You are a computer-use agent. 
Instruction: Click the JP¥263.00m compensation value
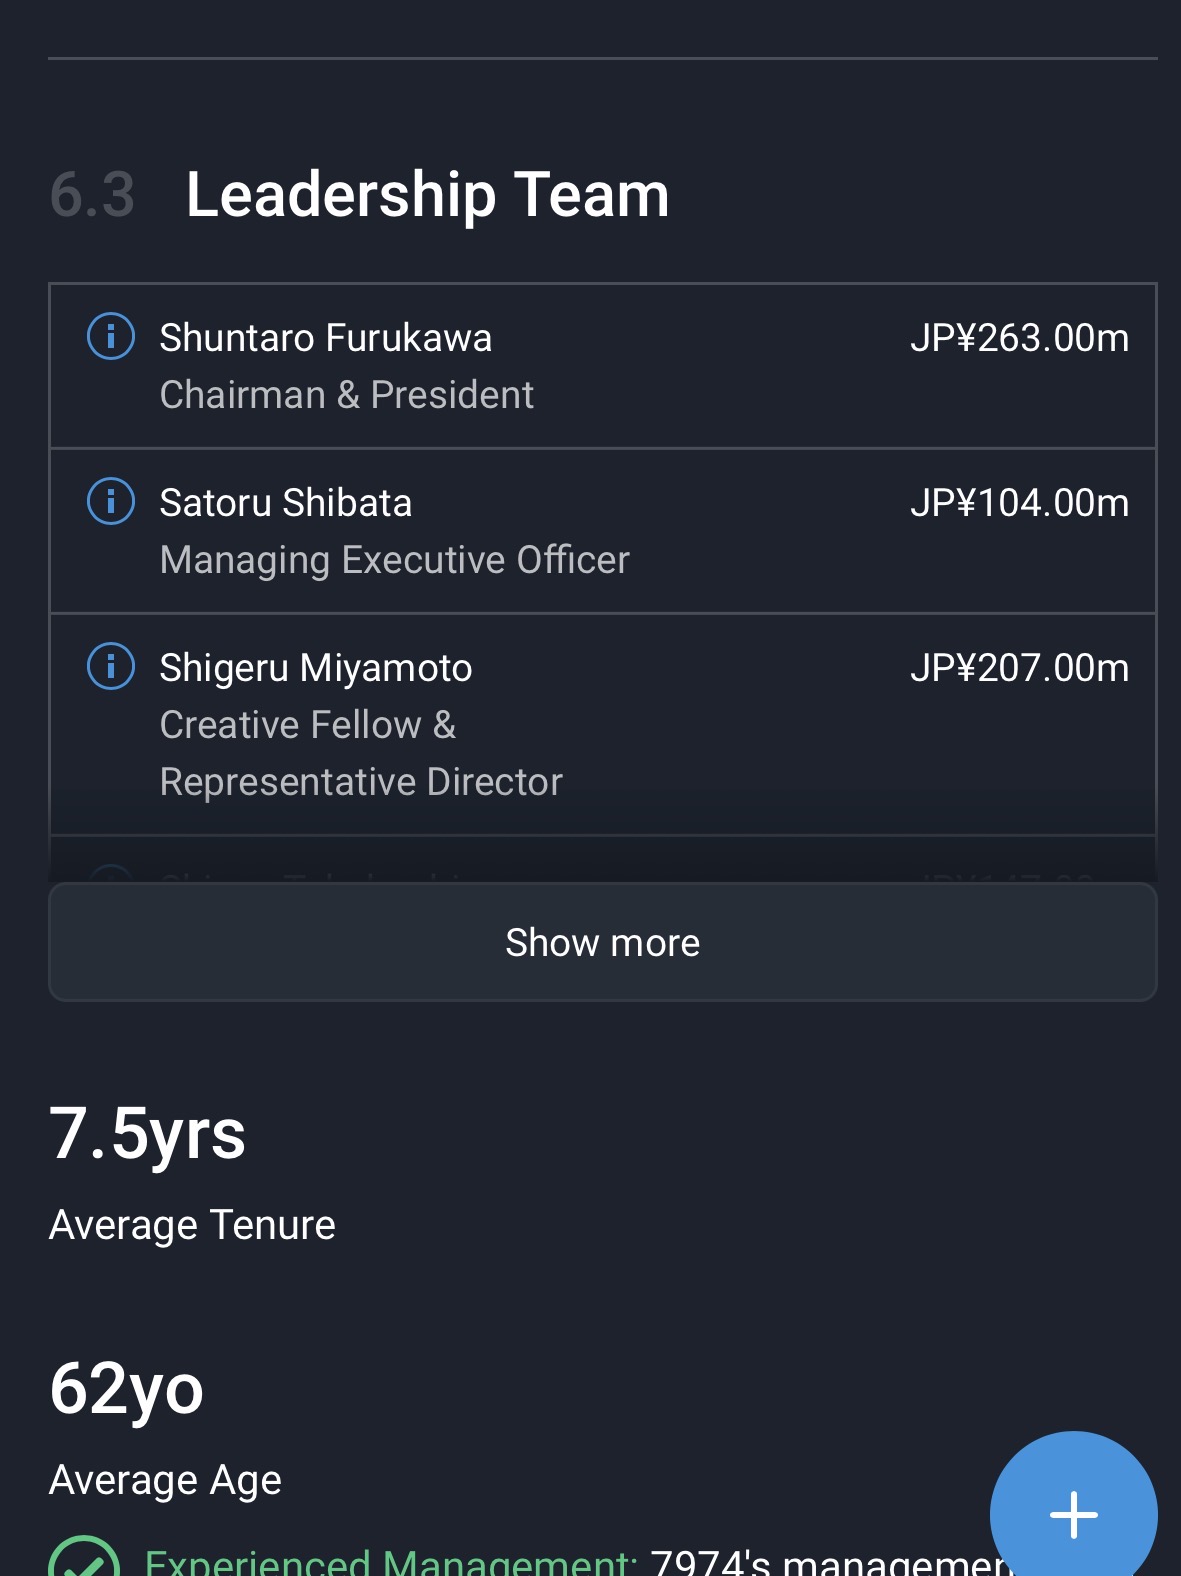point(1019,338)
